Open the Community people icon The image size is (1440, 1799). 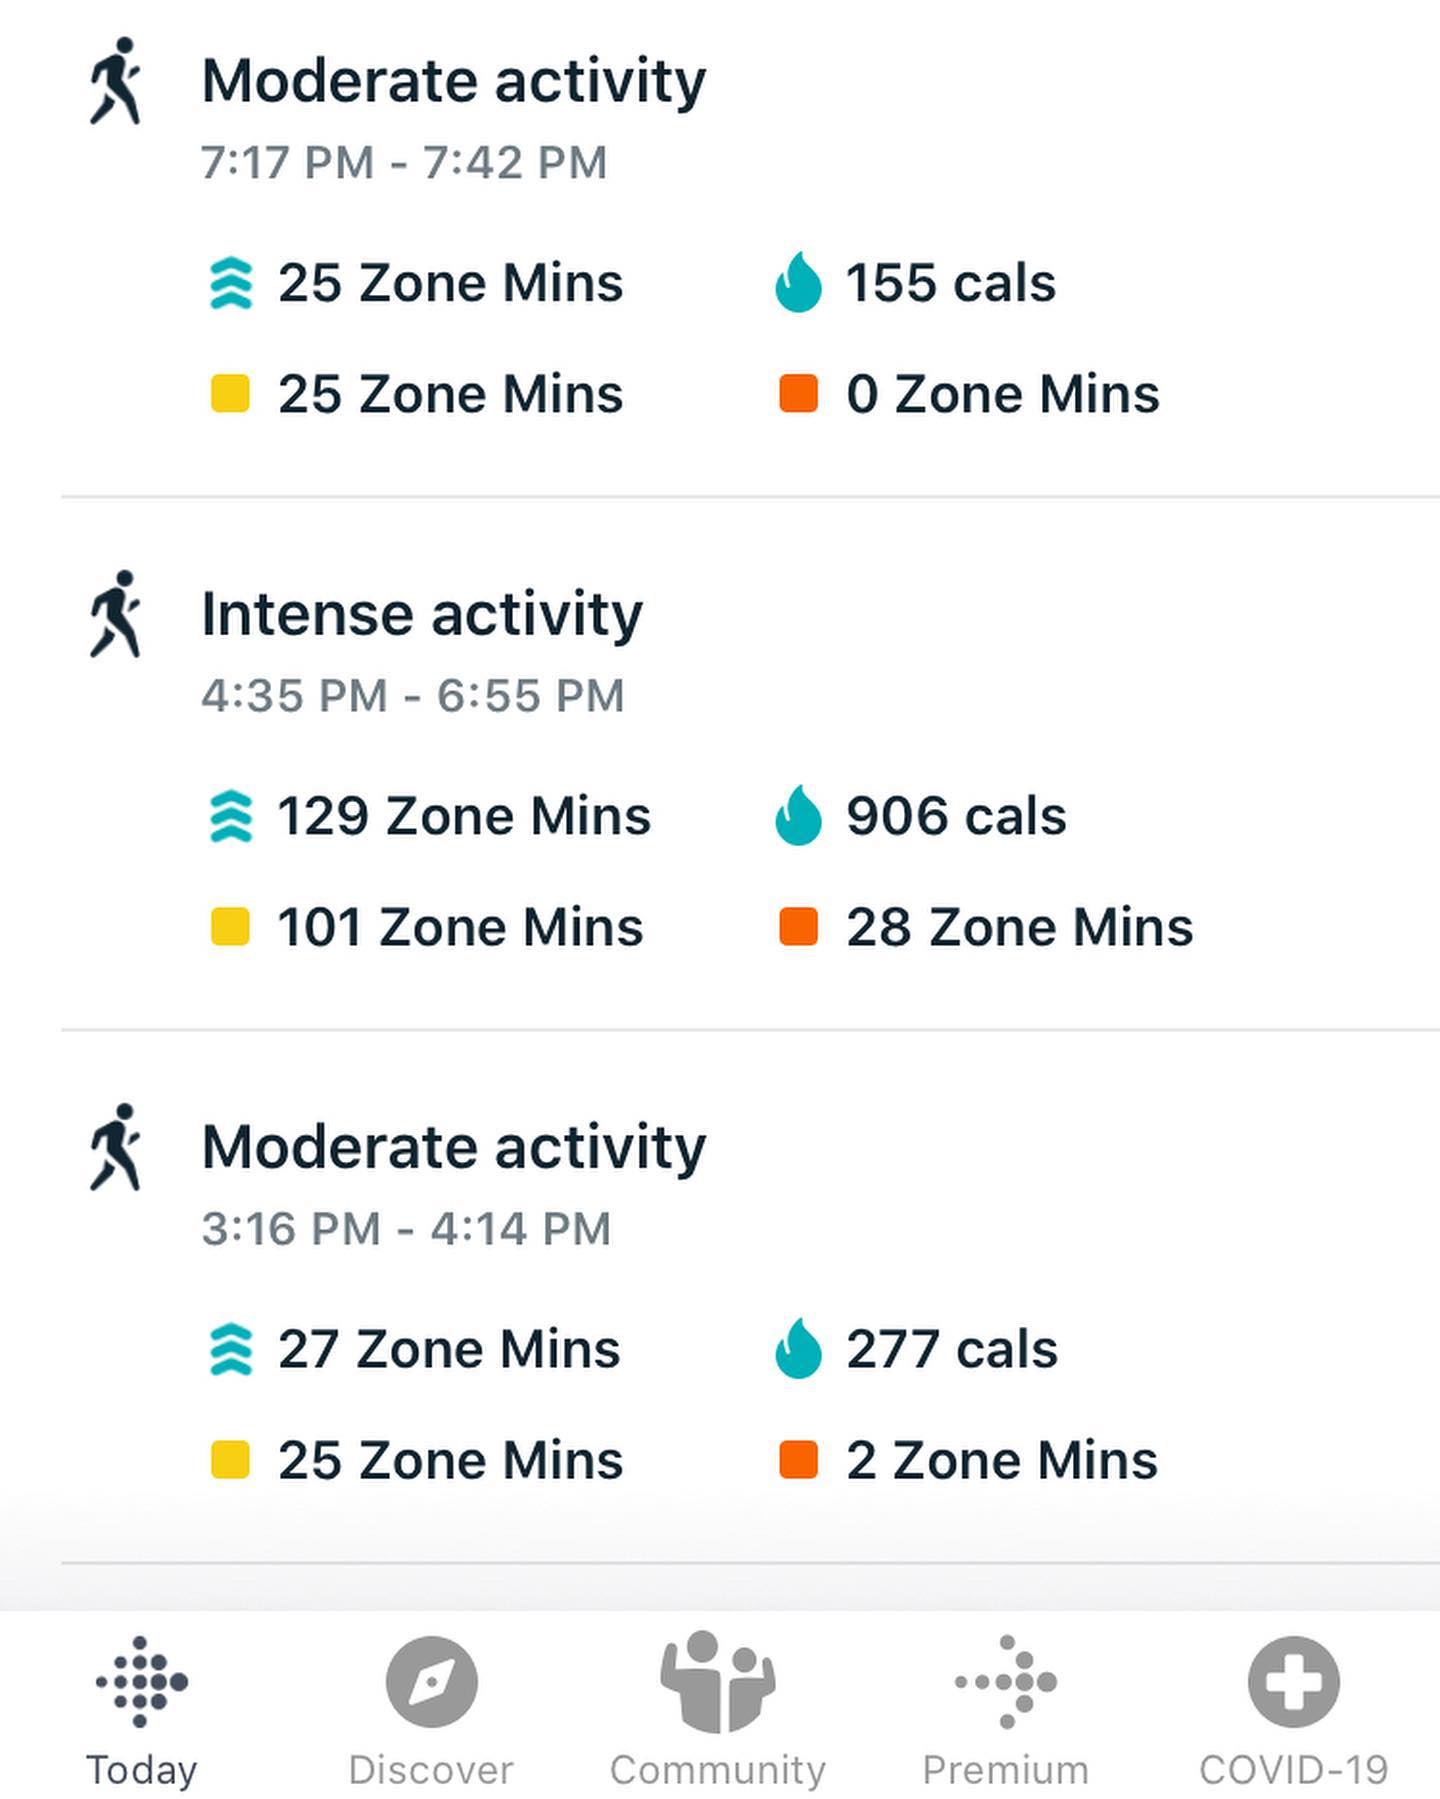point(717,1682)
